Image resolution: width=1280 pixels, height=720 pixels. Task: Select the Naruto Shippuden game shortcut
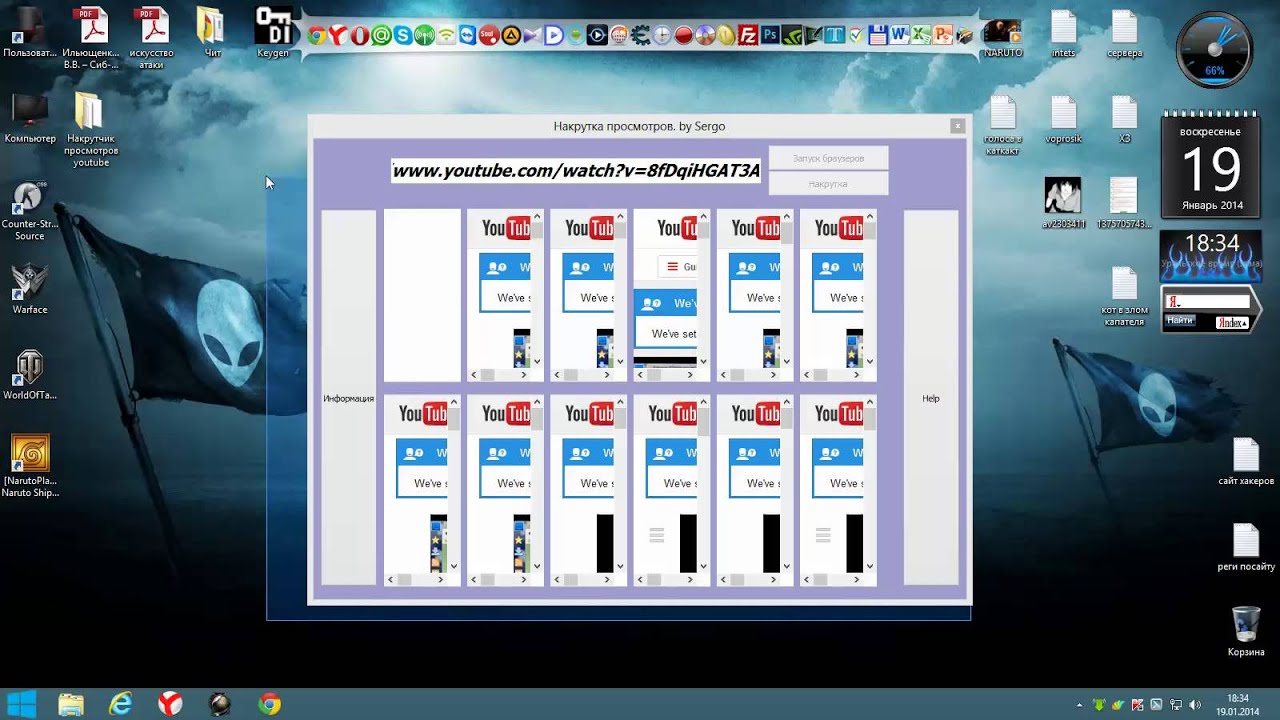30,466
